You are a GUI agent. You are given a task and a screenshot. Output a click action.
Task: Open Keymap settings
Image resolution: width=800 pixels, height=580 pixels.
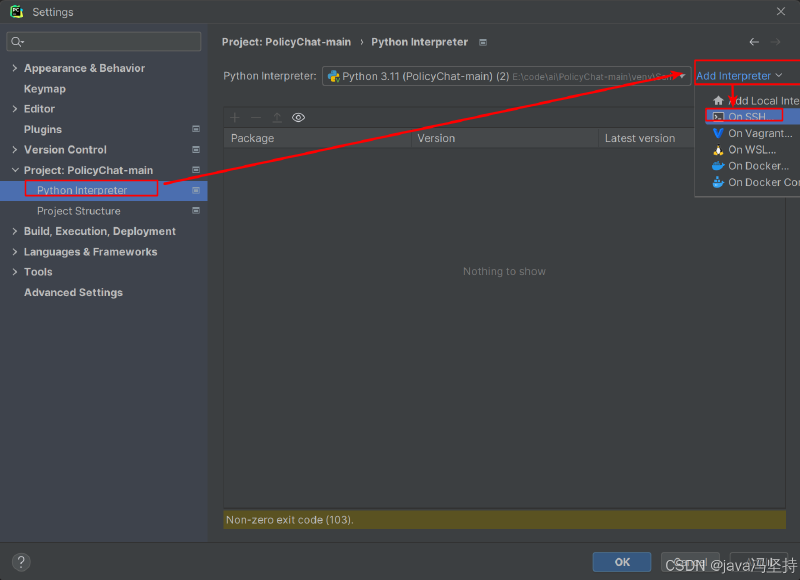point(45,89)
